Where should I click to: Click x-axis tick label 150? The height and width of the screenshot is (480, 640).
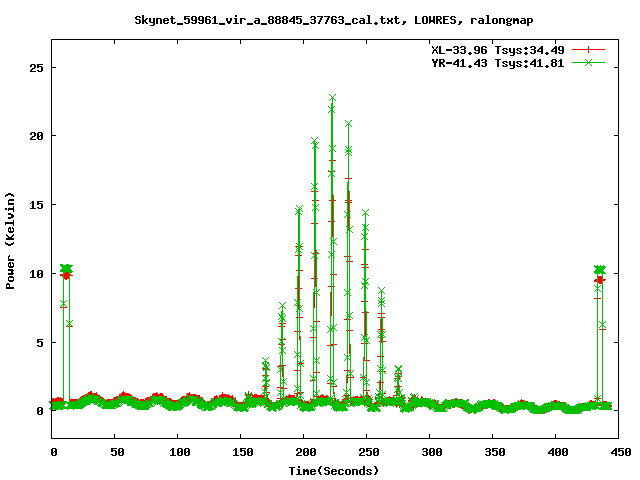(242, 452)
